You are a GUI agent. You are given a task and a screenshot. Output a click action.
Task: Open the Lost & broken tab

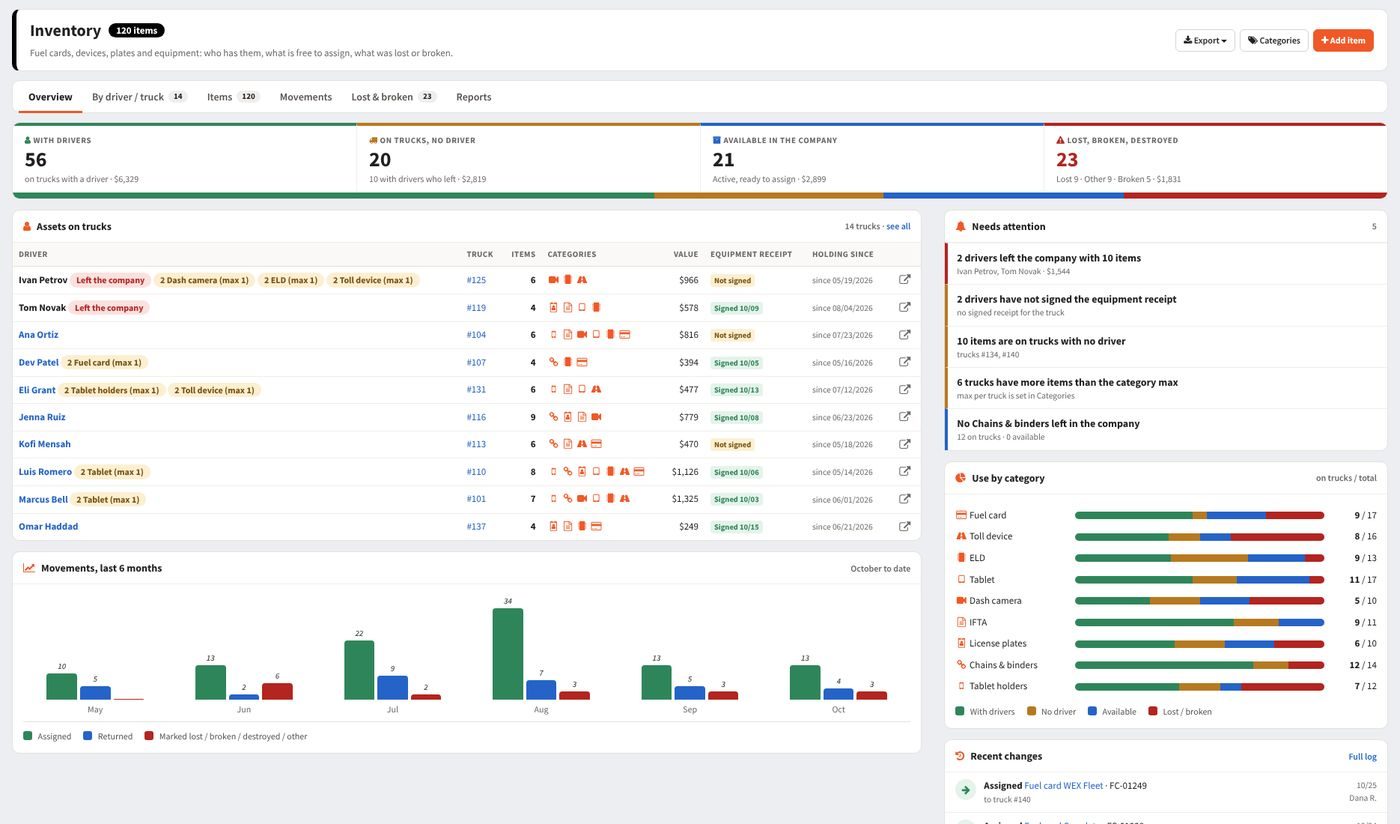[x=394, y=97]
